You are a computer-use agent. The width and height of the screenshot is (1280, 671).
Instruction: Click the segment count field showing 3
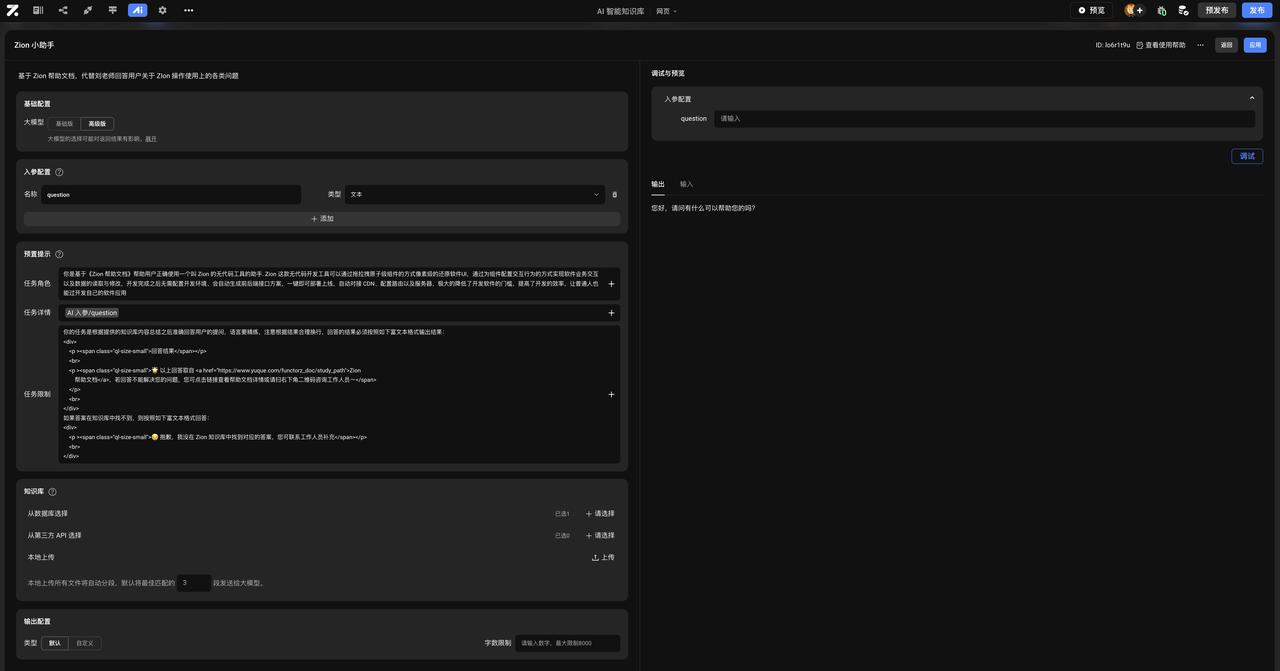click(194, 583)
